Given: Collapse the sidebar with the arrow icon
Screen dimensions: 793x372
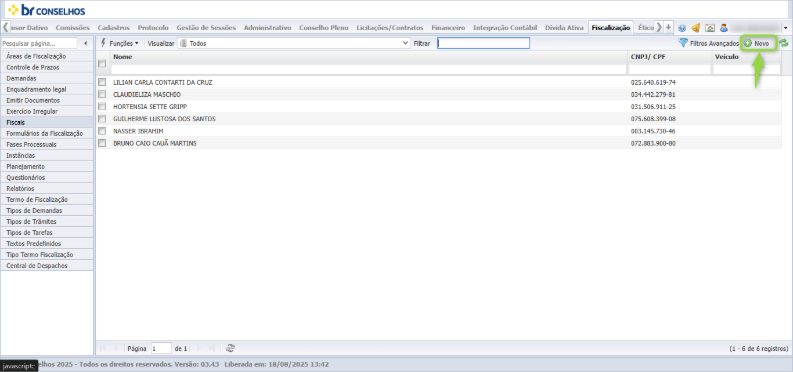Looking at the screenshot, I should point(85,43).
